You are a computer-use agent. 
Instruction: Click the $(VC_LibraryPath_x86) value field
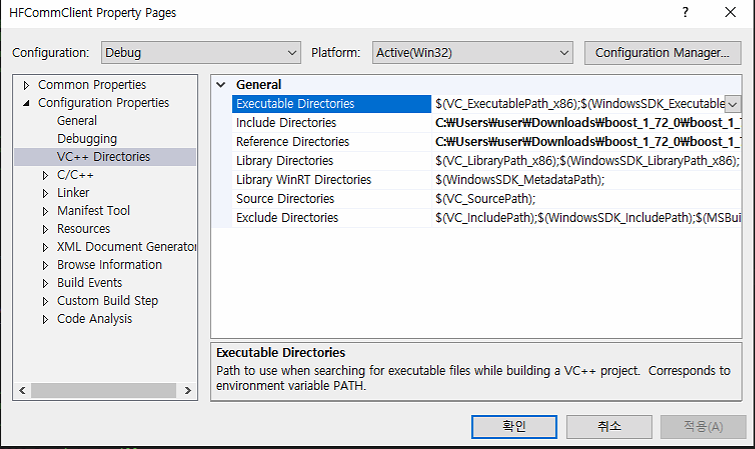tap(586, 160)
